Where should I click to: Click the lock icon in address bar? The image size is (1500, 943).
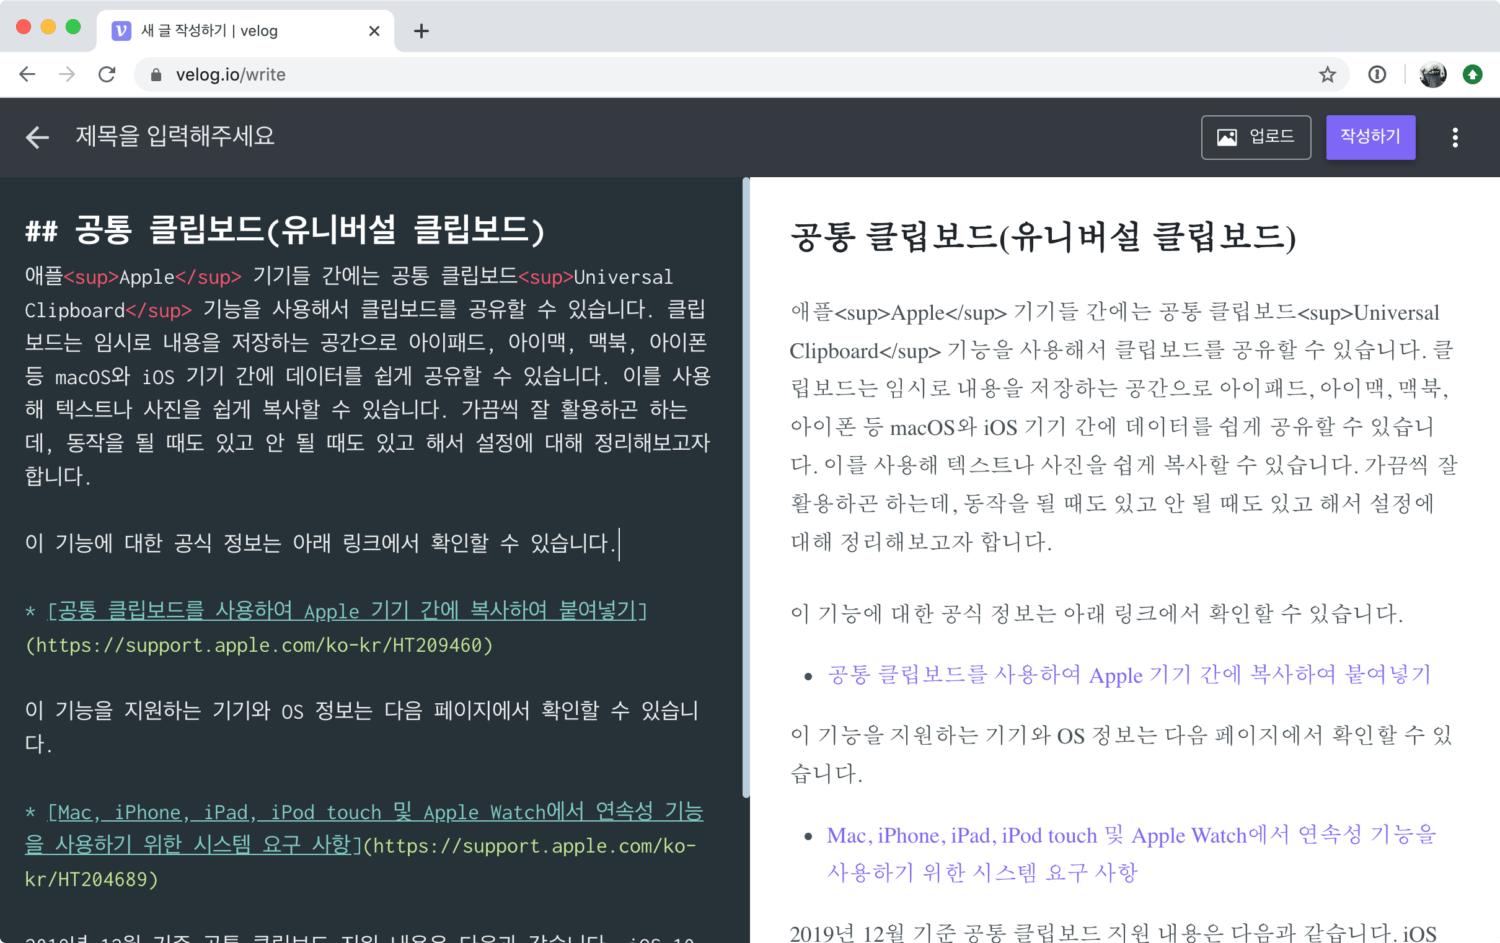155,75
